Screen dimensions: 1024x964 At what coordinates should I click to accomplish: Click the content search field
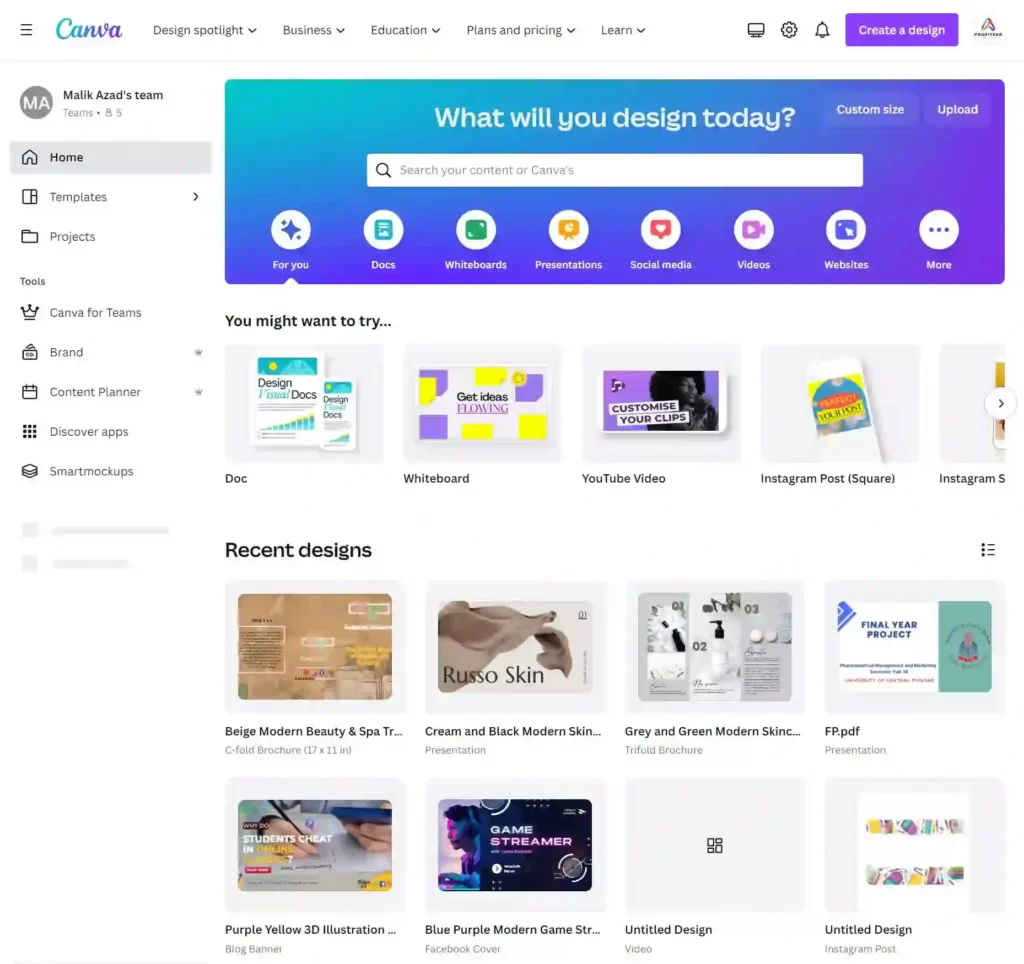(615, 170)
